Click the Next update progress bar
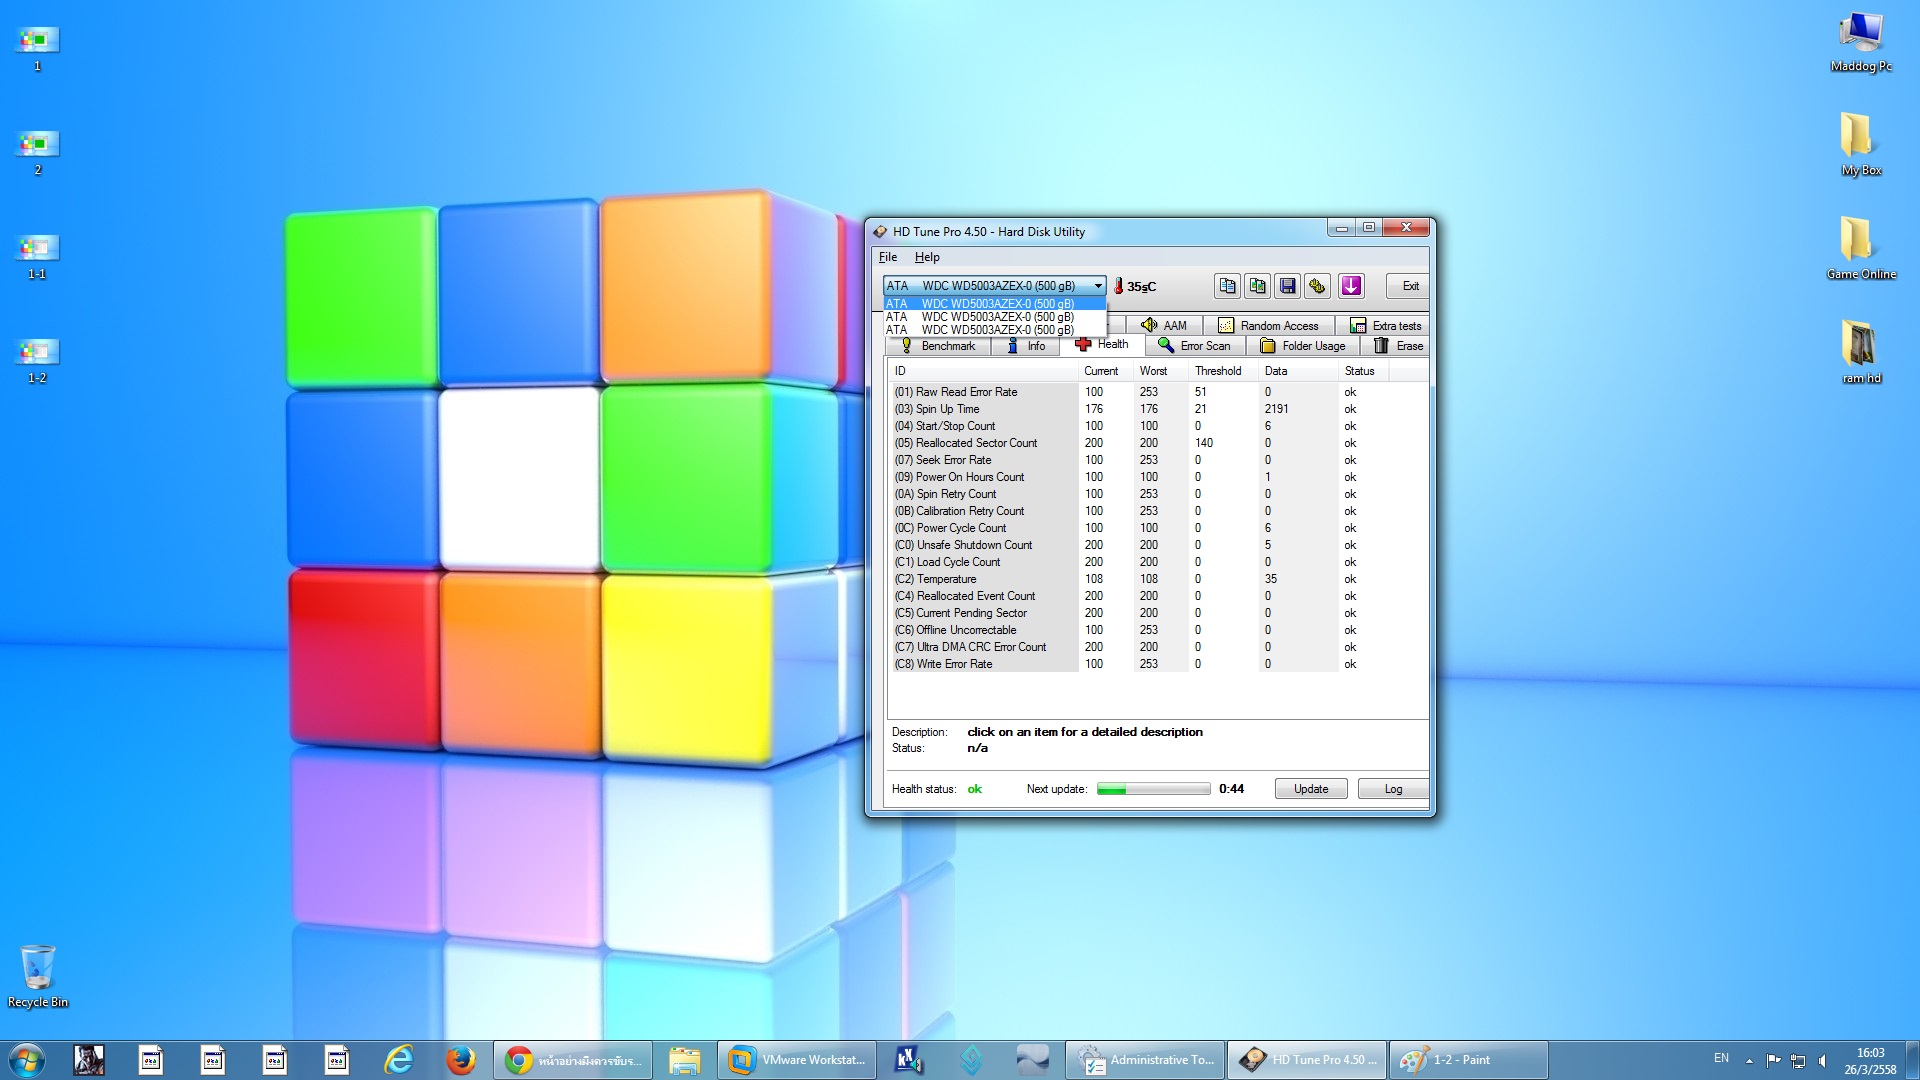Screen dimensions: 1920x1080 pyautogui.click(x=1153, y=789)
